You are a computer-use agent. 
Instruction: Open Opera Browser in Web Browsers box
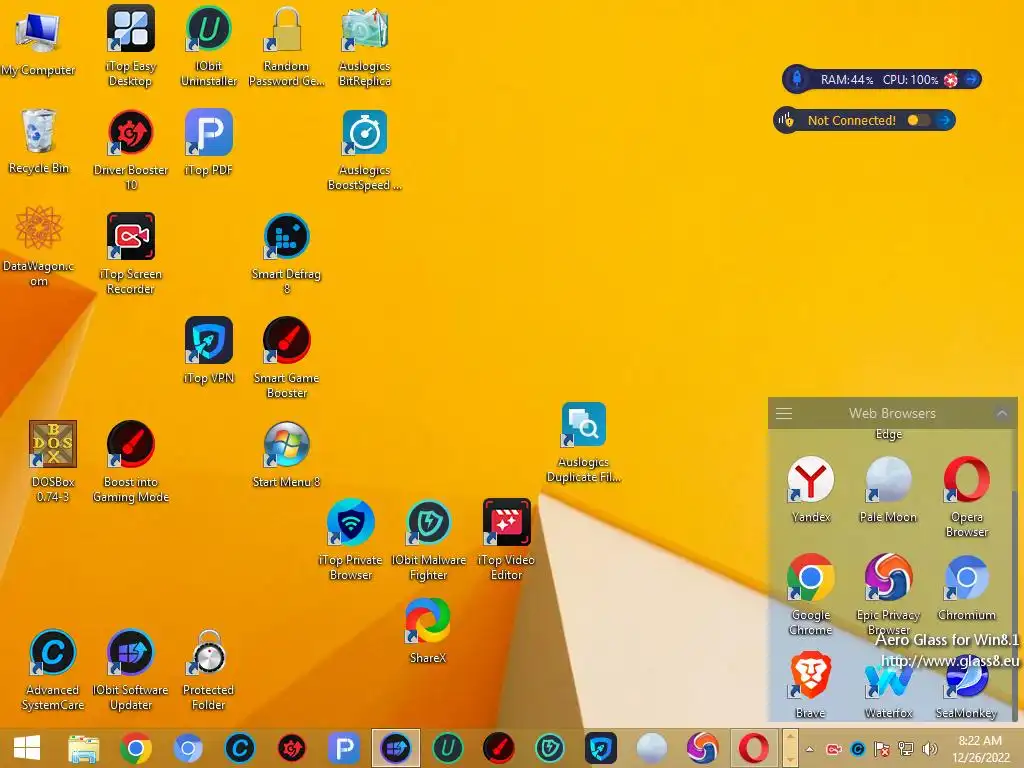tap(967, 496)
